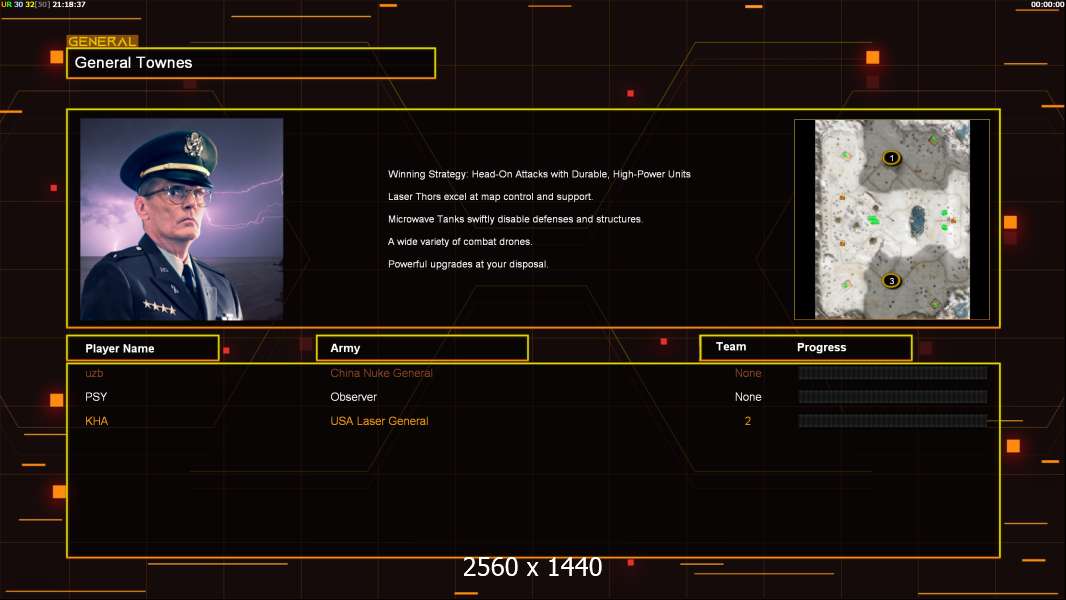Select player row KHA
Screen dimensions: 1066x600
point(533,421)
